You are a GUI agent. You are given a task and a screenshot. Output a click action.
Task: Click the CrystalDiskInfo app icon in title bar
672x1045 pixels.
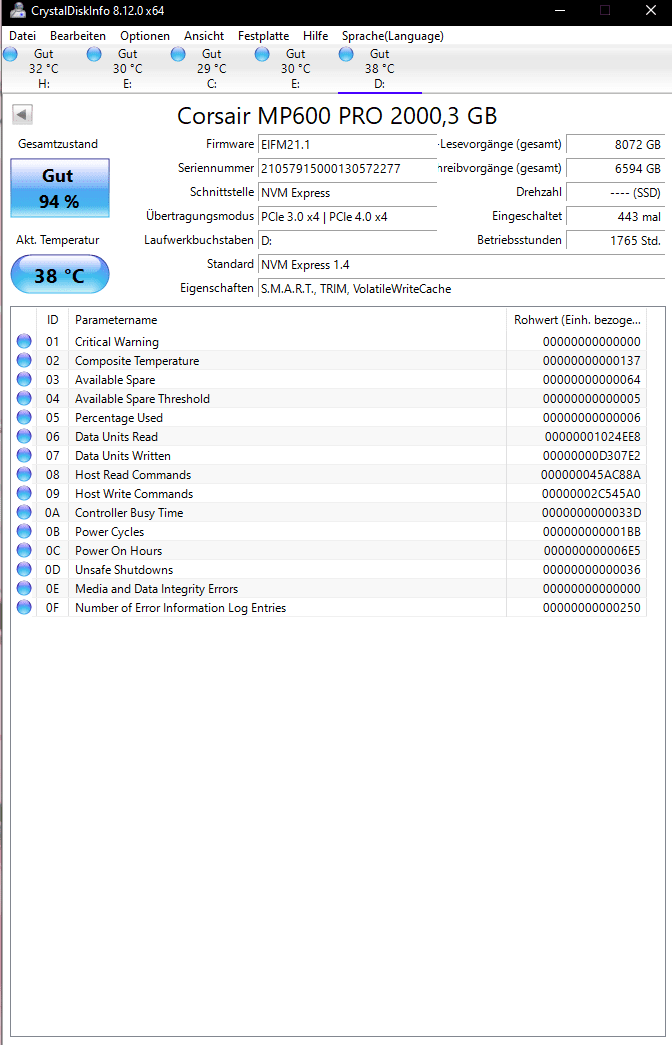(x=17, y=11)
